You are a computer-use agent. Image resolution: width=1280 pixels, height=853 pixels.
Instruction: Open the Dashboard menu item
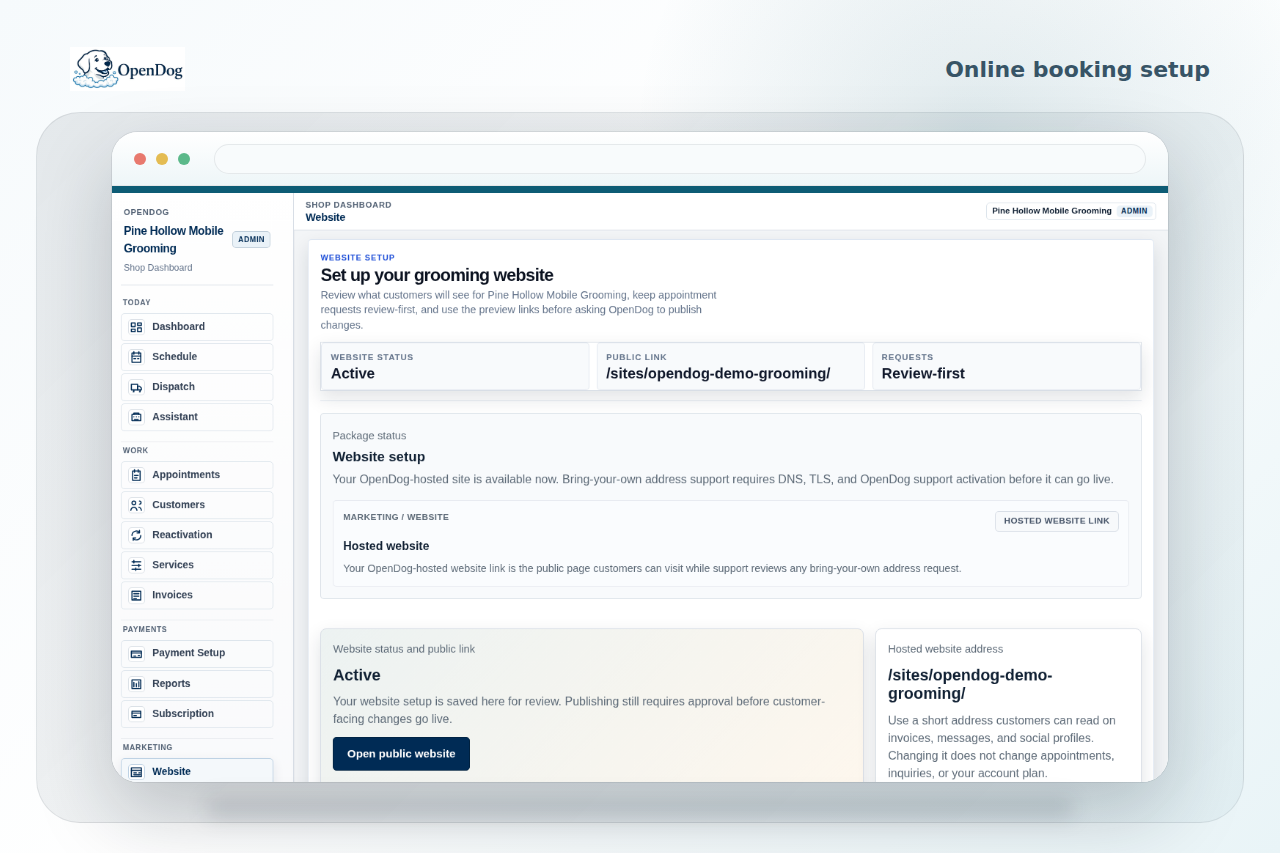197,327
